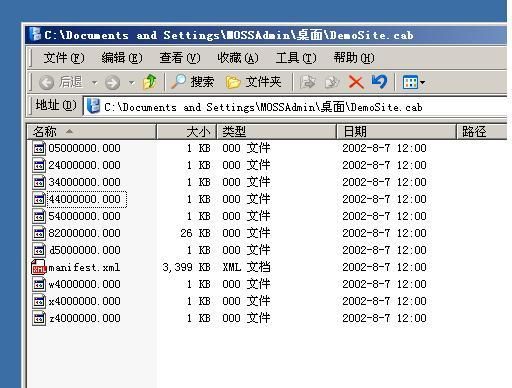The height and width of the screenshot is (388, 512).
Task: Open the 工具(T) menu
Action: pyautogui.click(x=296, y=58)
